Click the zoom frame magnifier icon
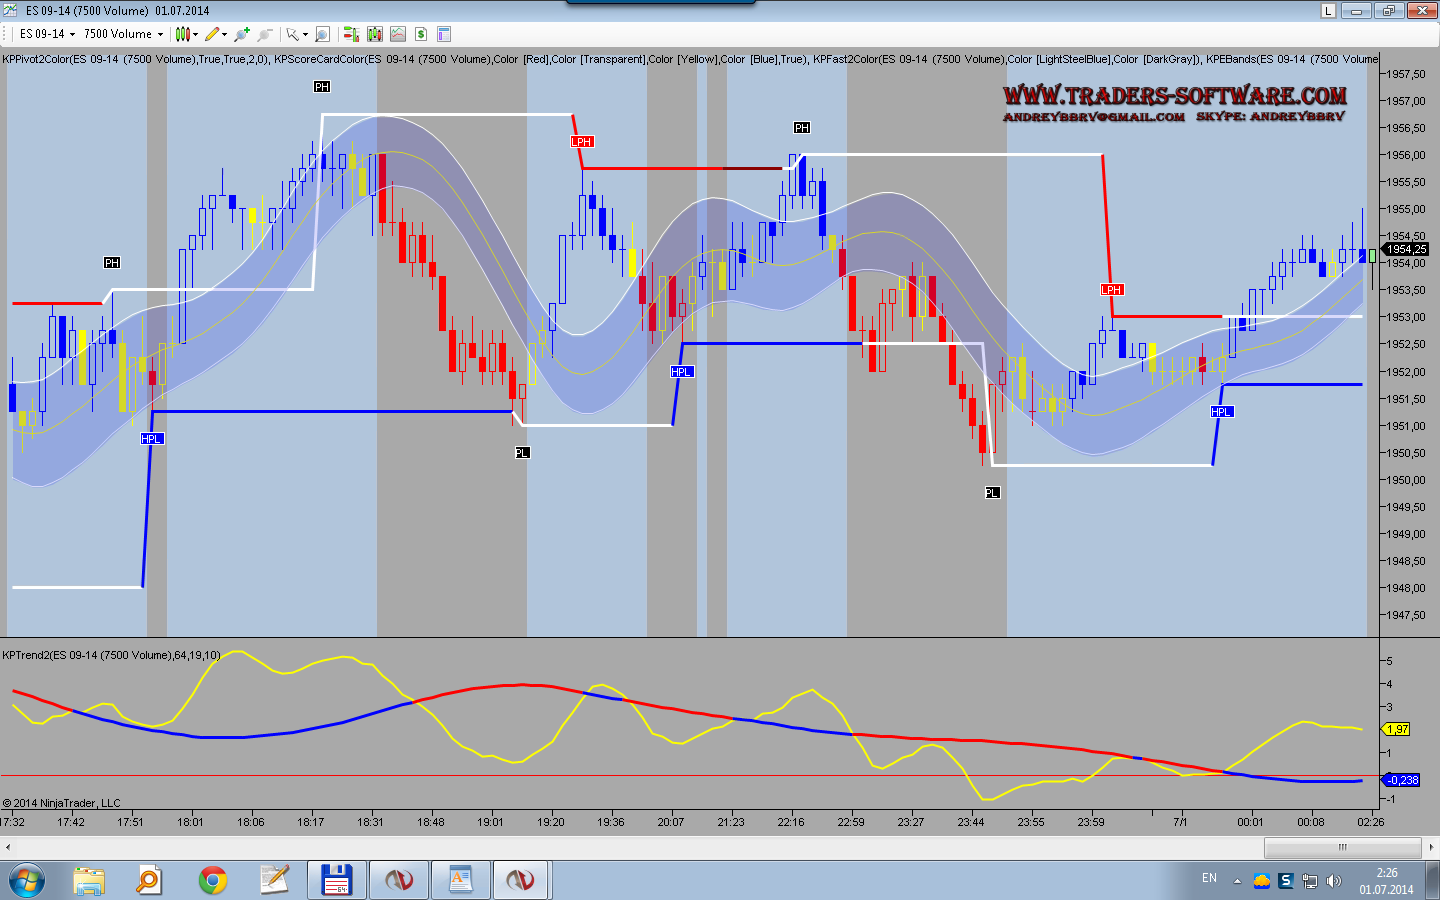Image resolution: width=1440 pixels, height=900 pixels. 322,34
